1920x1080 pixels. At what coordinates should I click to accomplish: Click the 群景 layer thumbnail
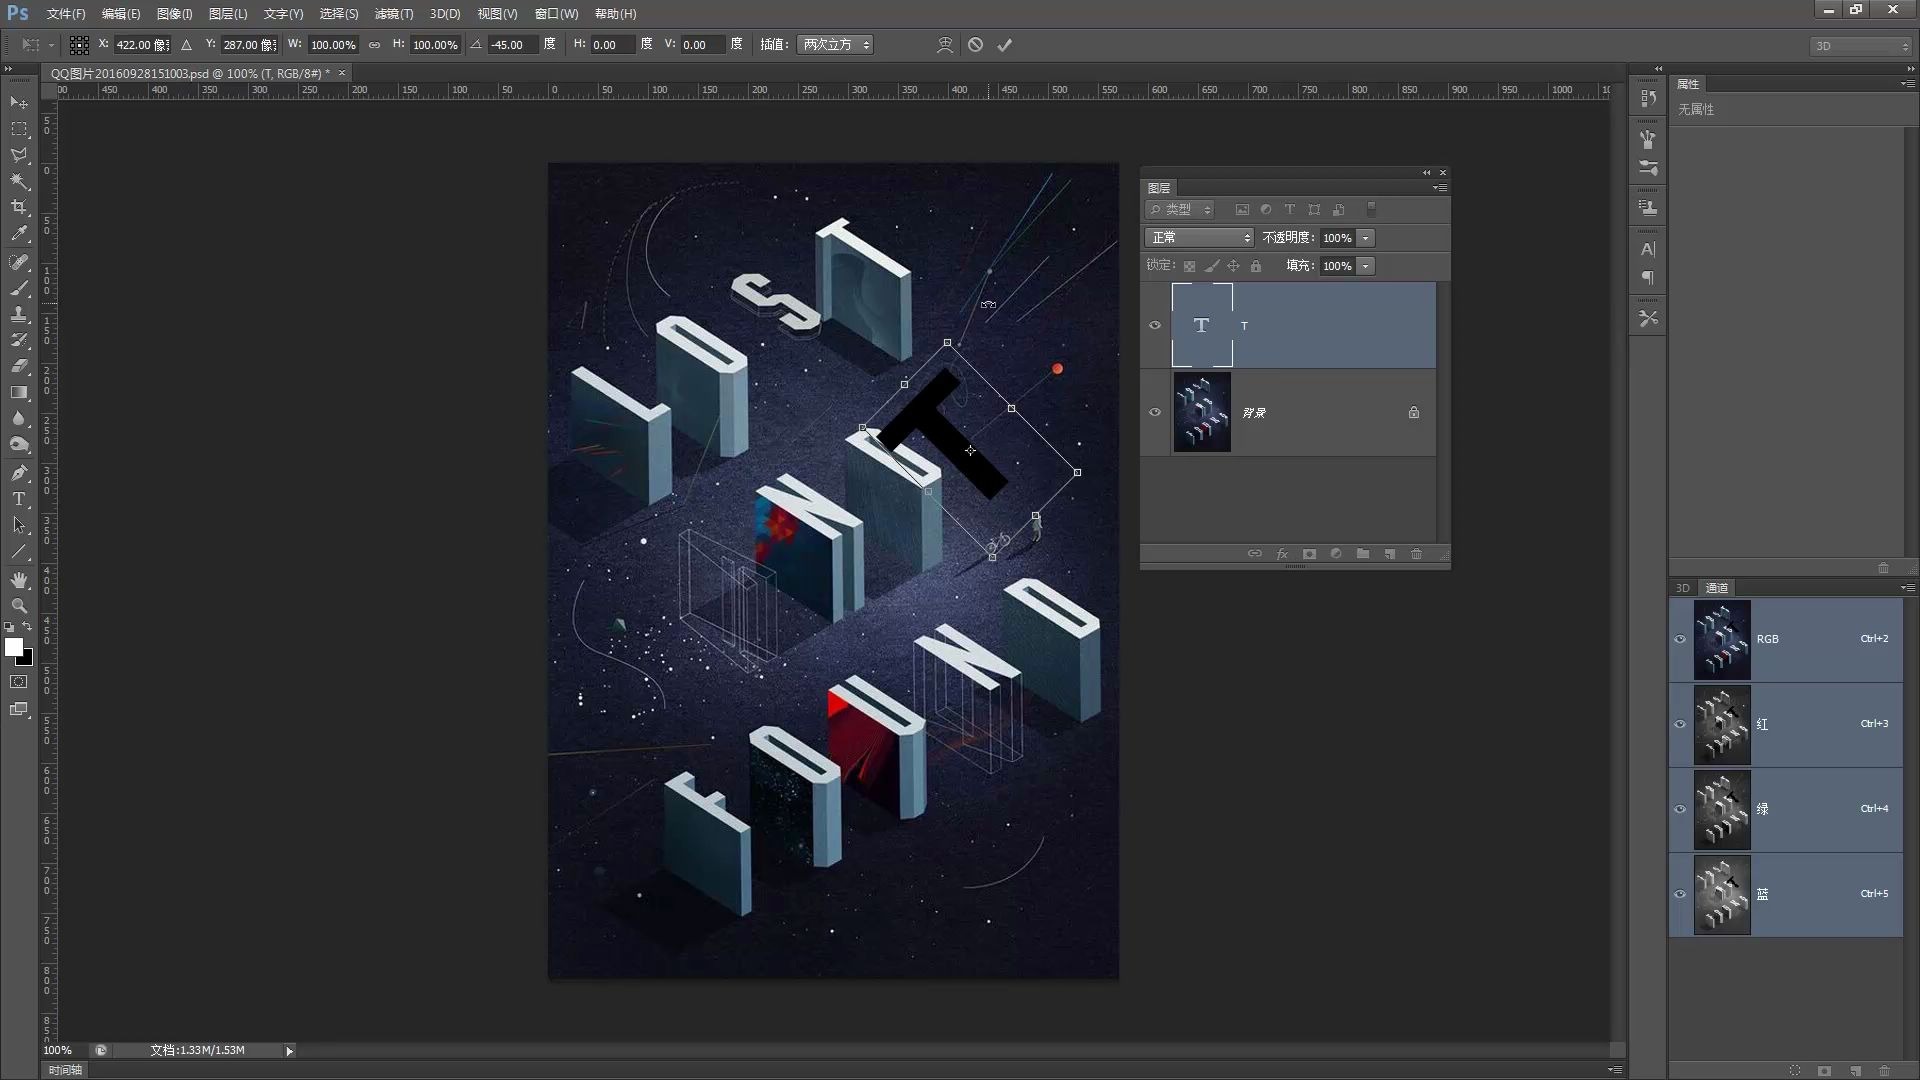1200,411
